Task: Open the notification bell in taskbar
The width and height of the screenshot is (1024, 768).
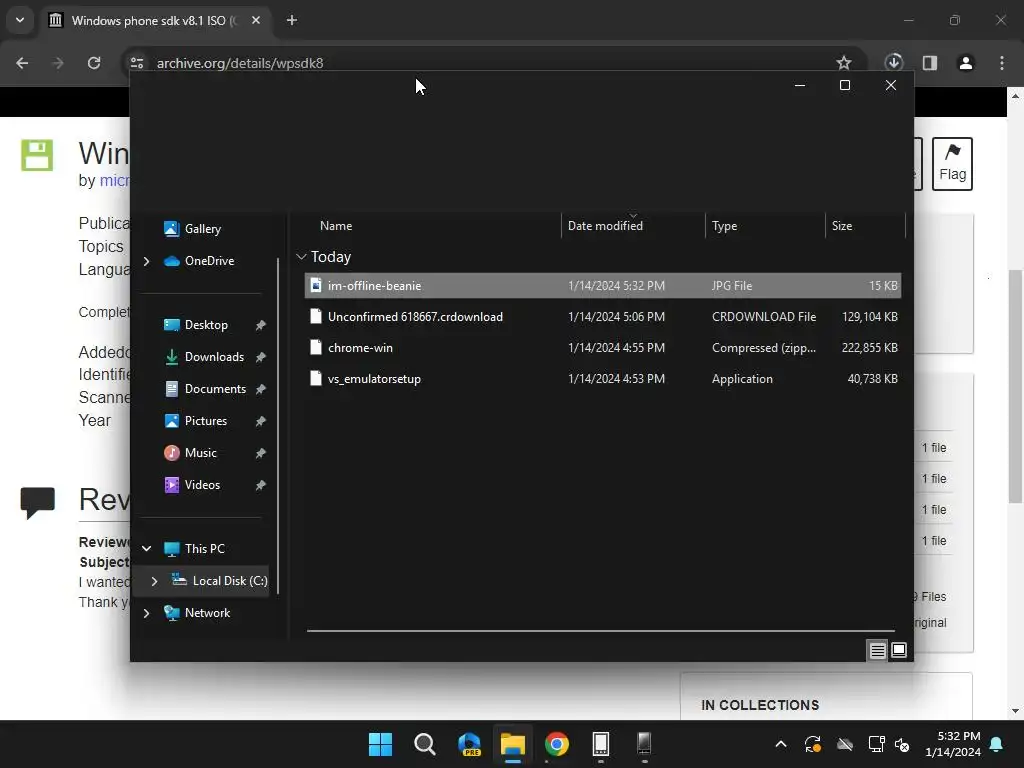Action: click(x=997, y=744)
